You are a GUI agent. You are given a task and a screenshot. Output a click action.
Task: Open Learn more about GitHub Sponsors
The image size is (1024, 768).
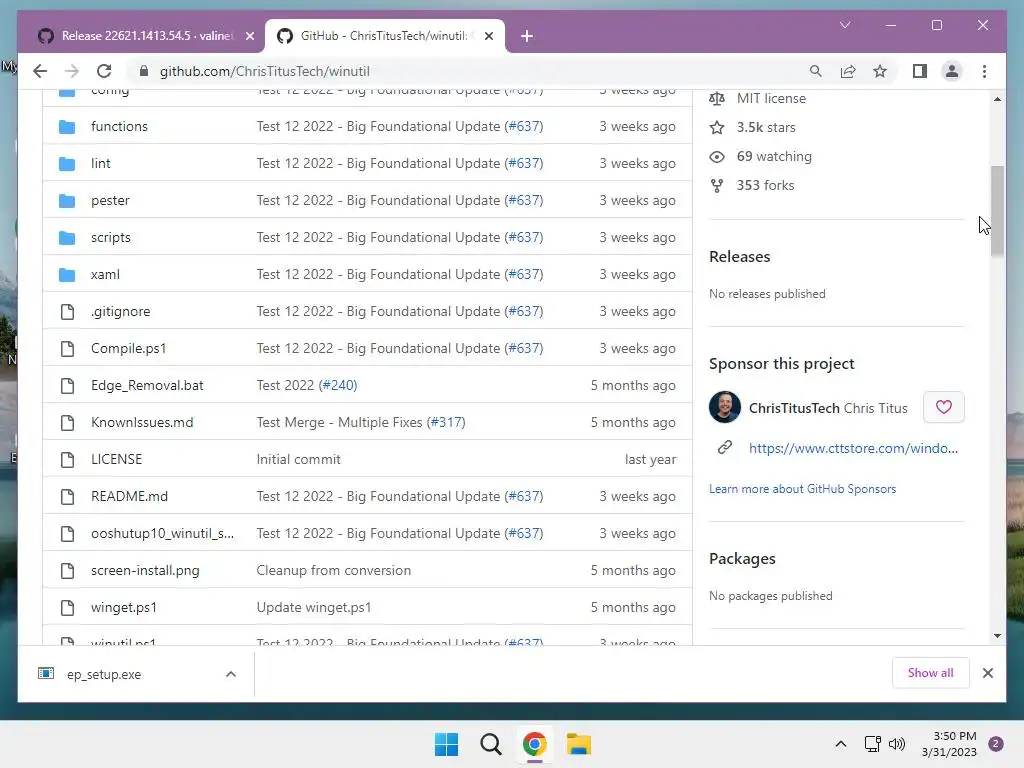pos(803,488)
